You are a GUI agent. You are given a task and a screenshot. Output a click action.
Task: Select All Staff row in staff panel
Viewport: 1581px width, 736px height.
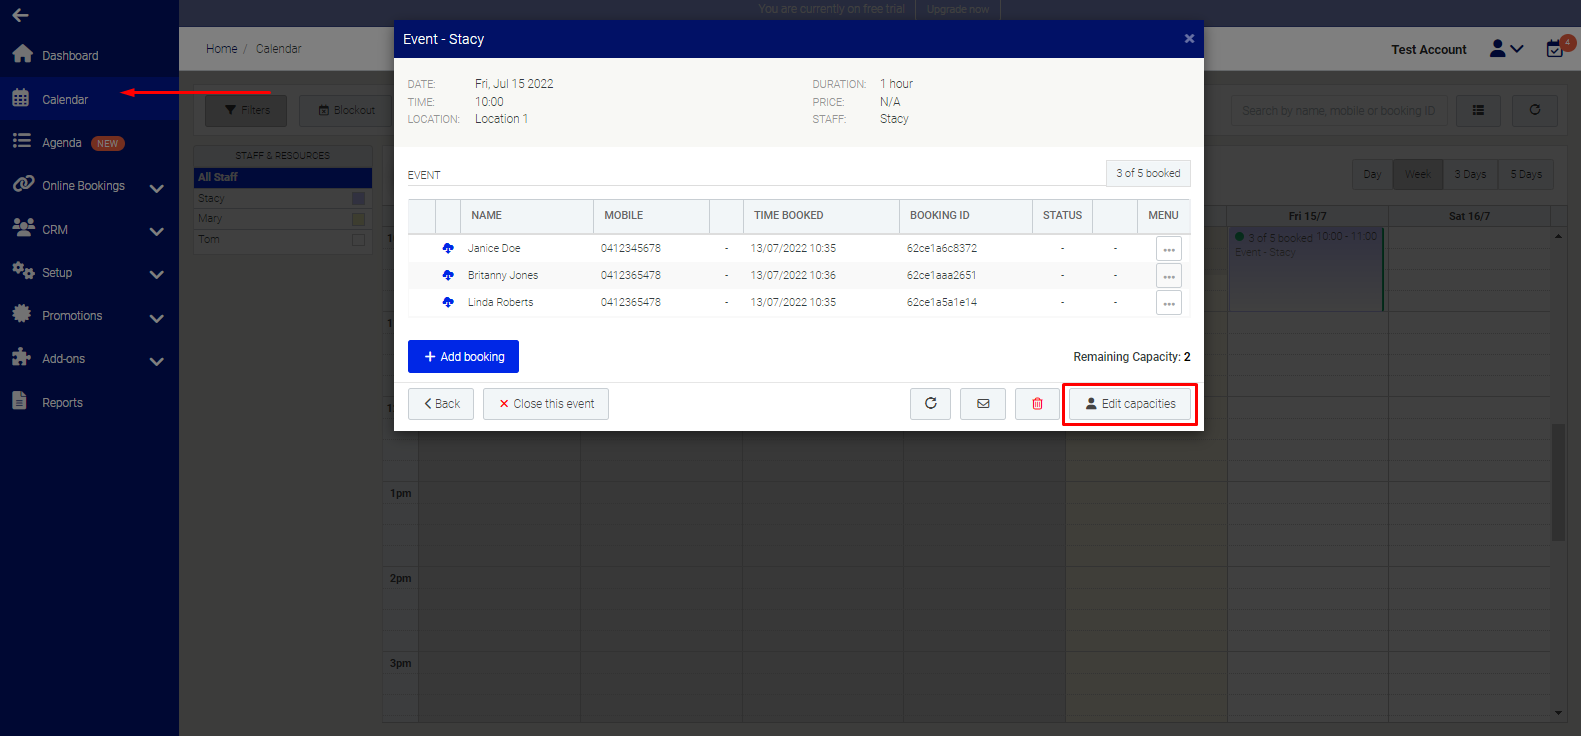coord(283,177)
